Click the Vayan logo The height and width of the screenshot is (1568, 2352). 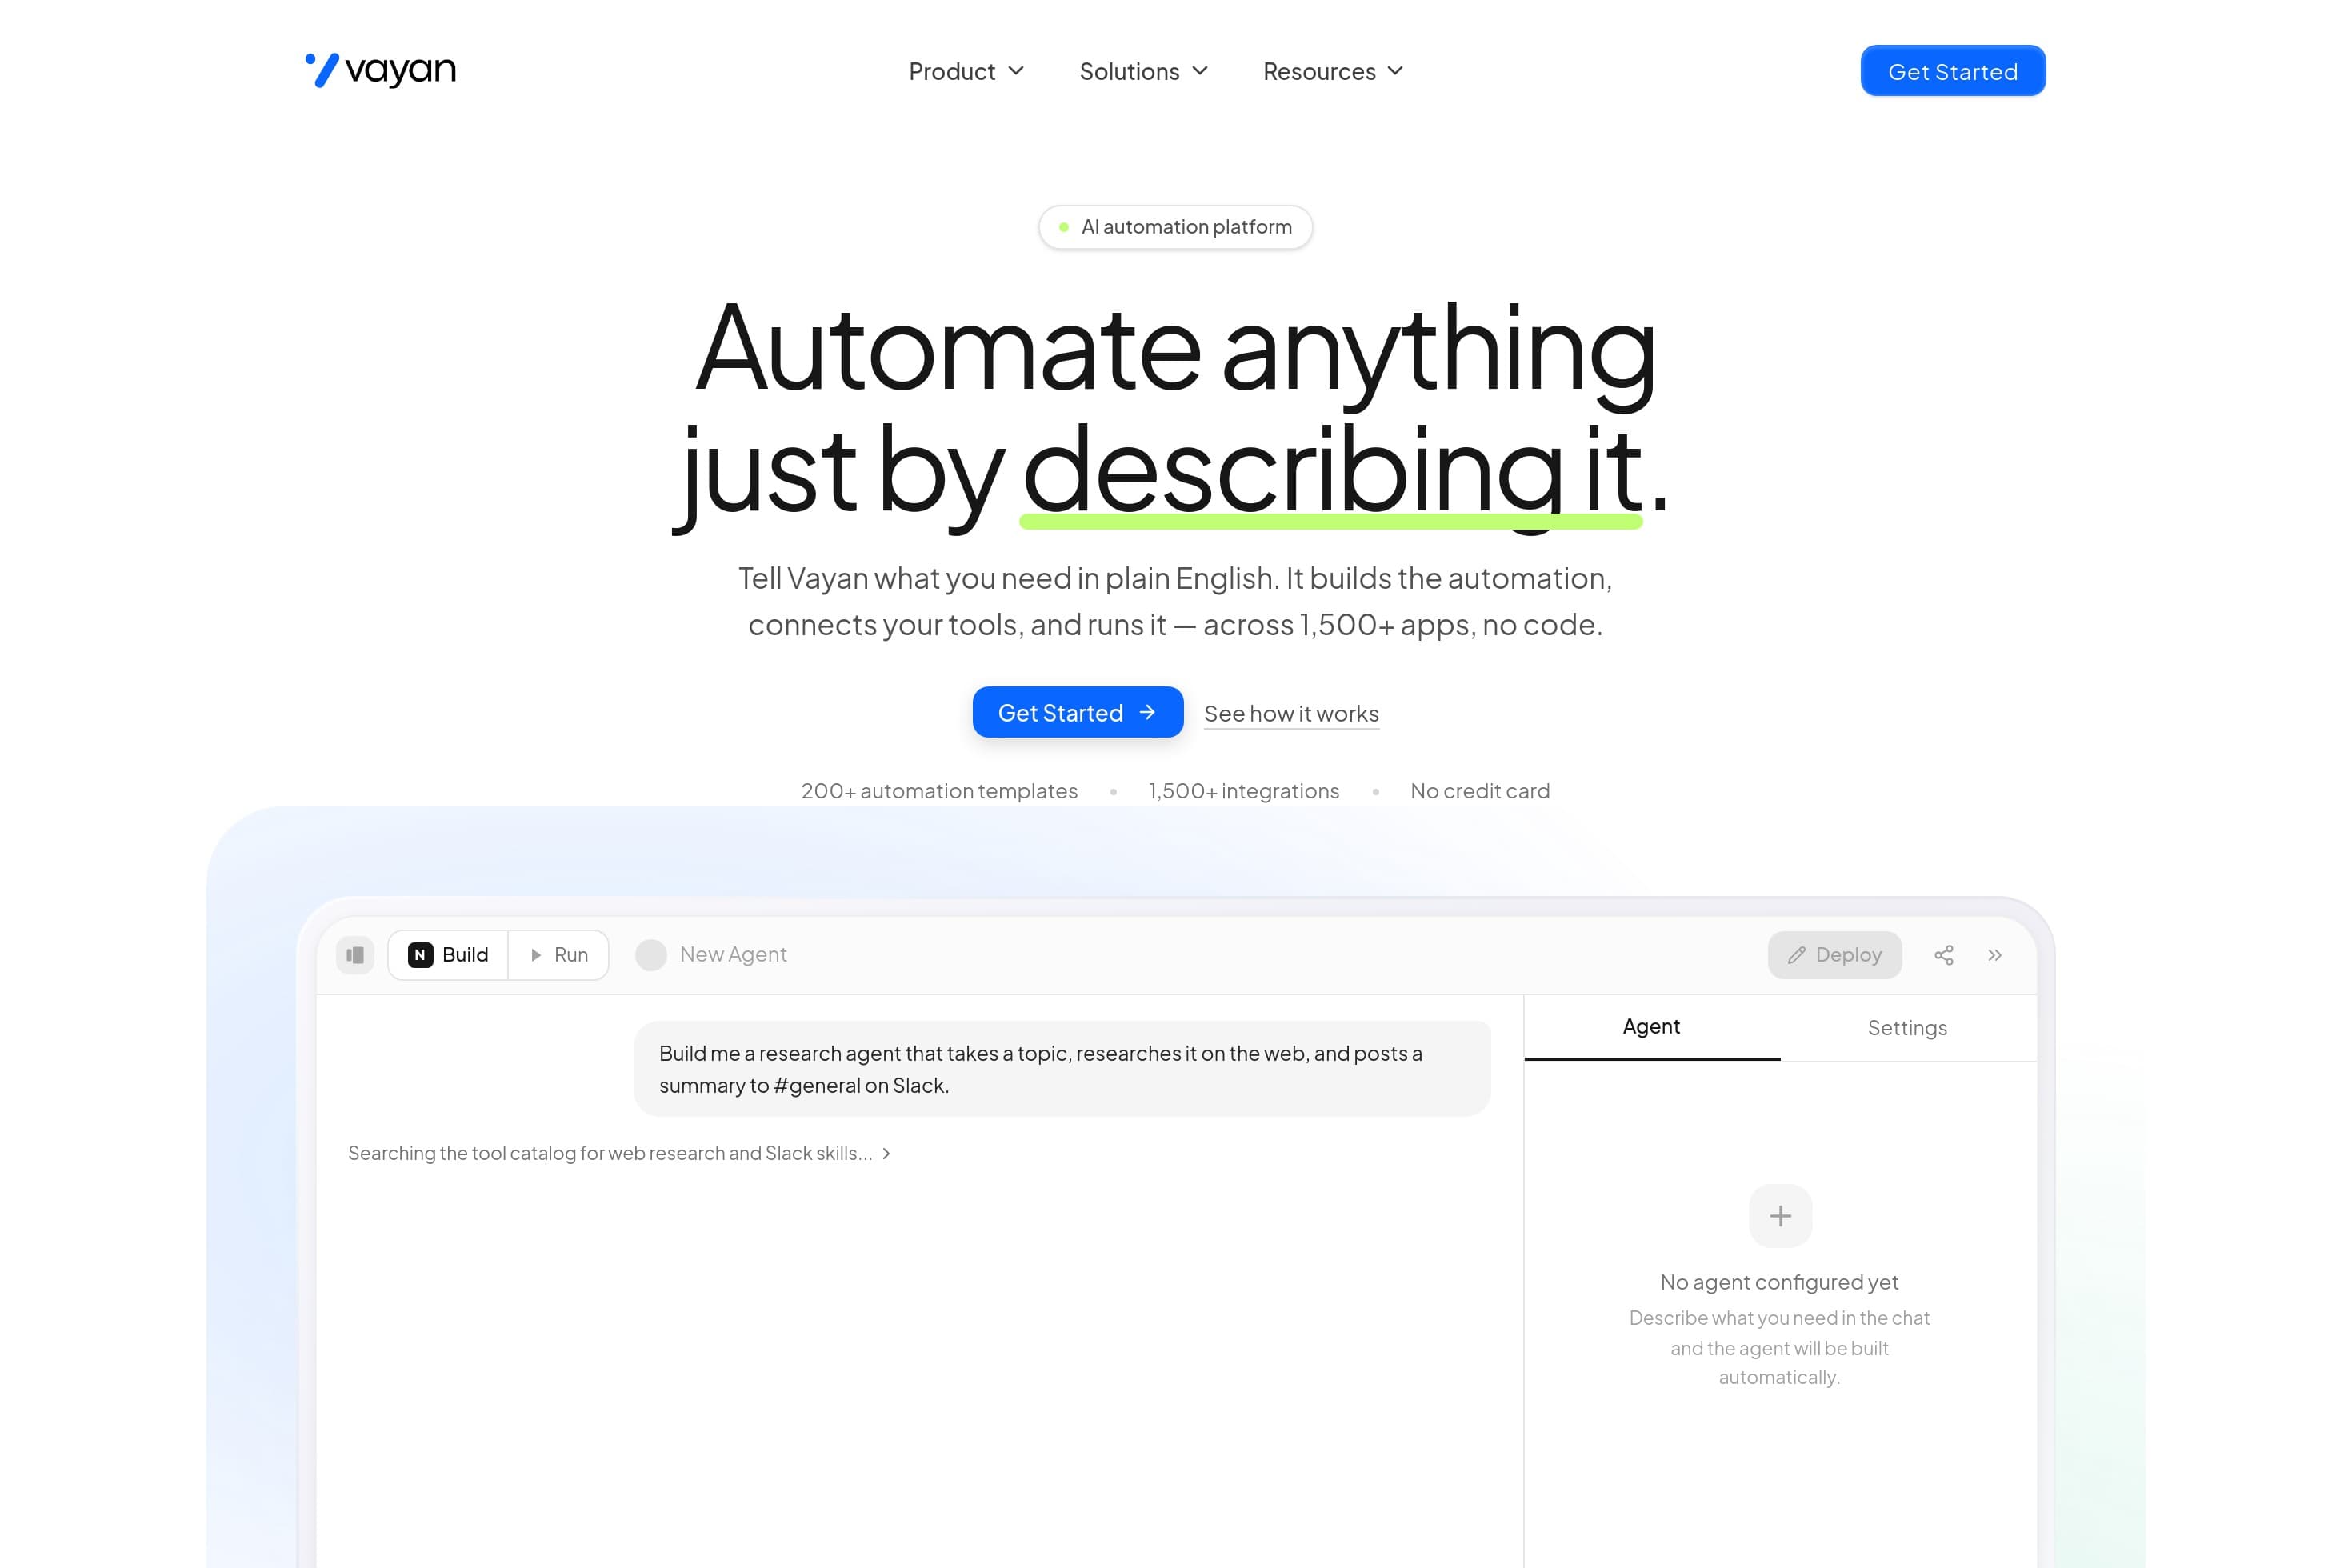(380, 70)
